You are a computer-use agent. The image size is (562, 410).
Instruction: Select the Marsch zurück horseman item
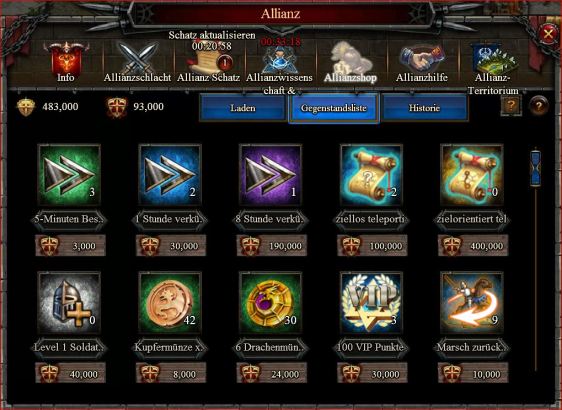tap(472, 302)
